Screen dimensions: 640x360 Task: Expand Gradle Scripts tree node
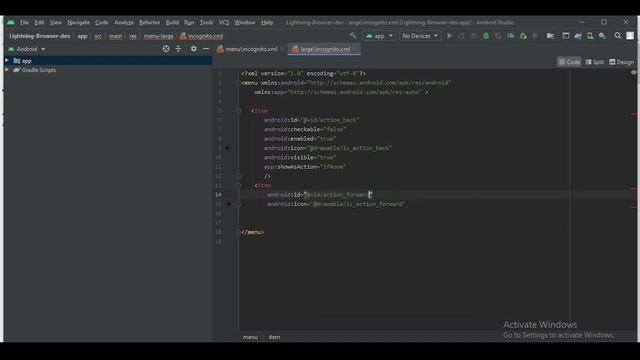coord(7,70)
